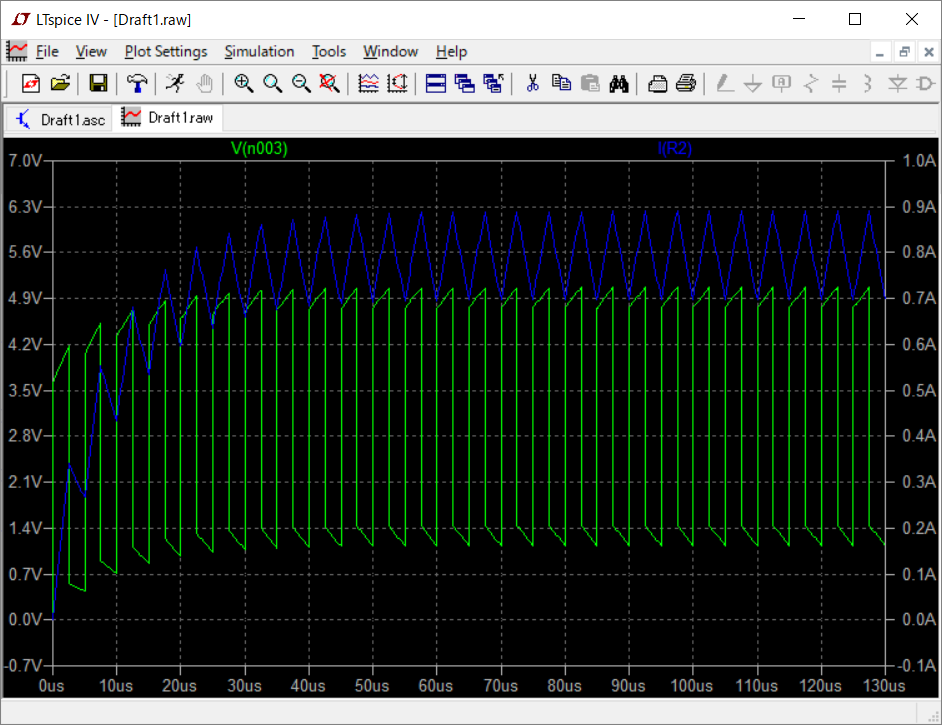Open the Help menu
942x725 pixels.
coord(452,52)
